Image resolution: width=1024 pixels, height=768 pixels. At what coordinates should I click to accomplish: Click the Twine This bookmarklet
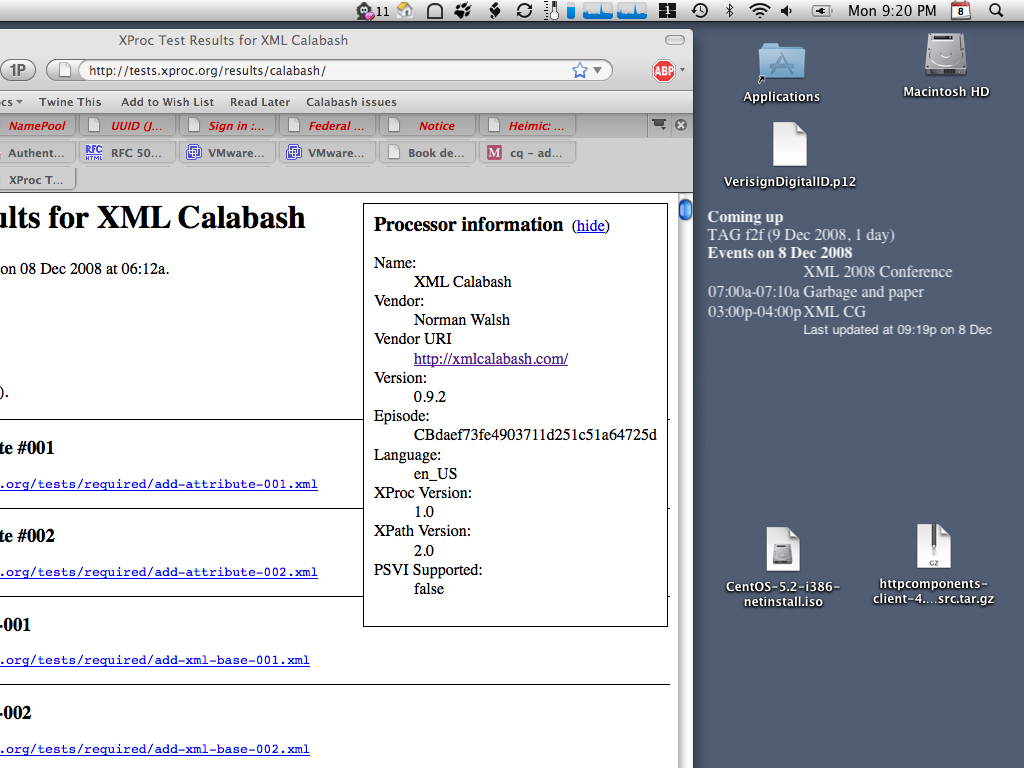[x=70, y=102]
